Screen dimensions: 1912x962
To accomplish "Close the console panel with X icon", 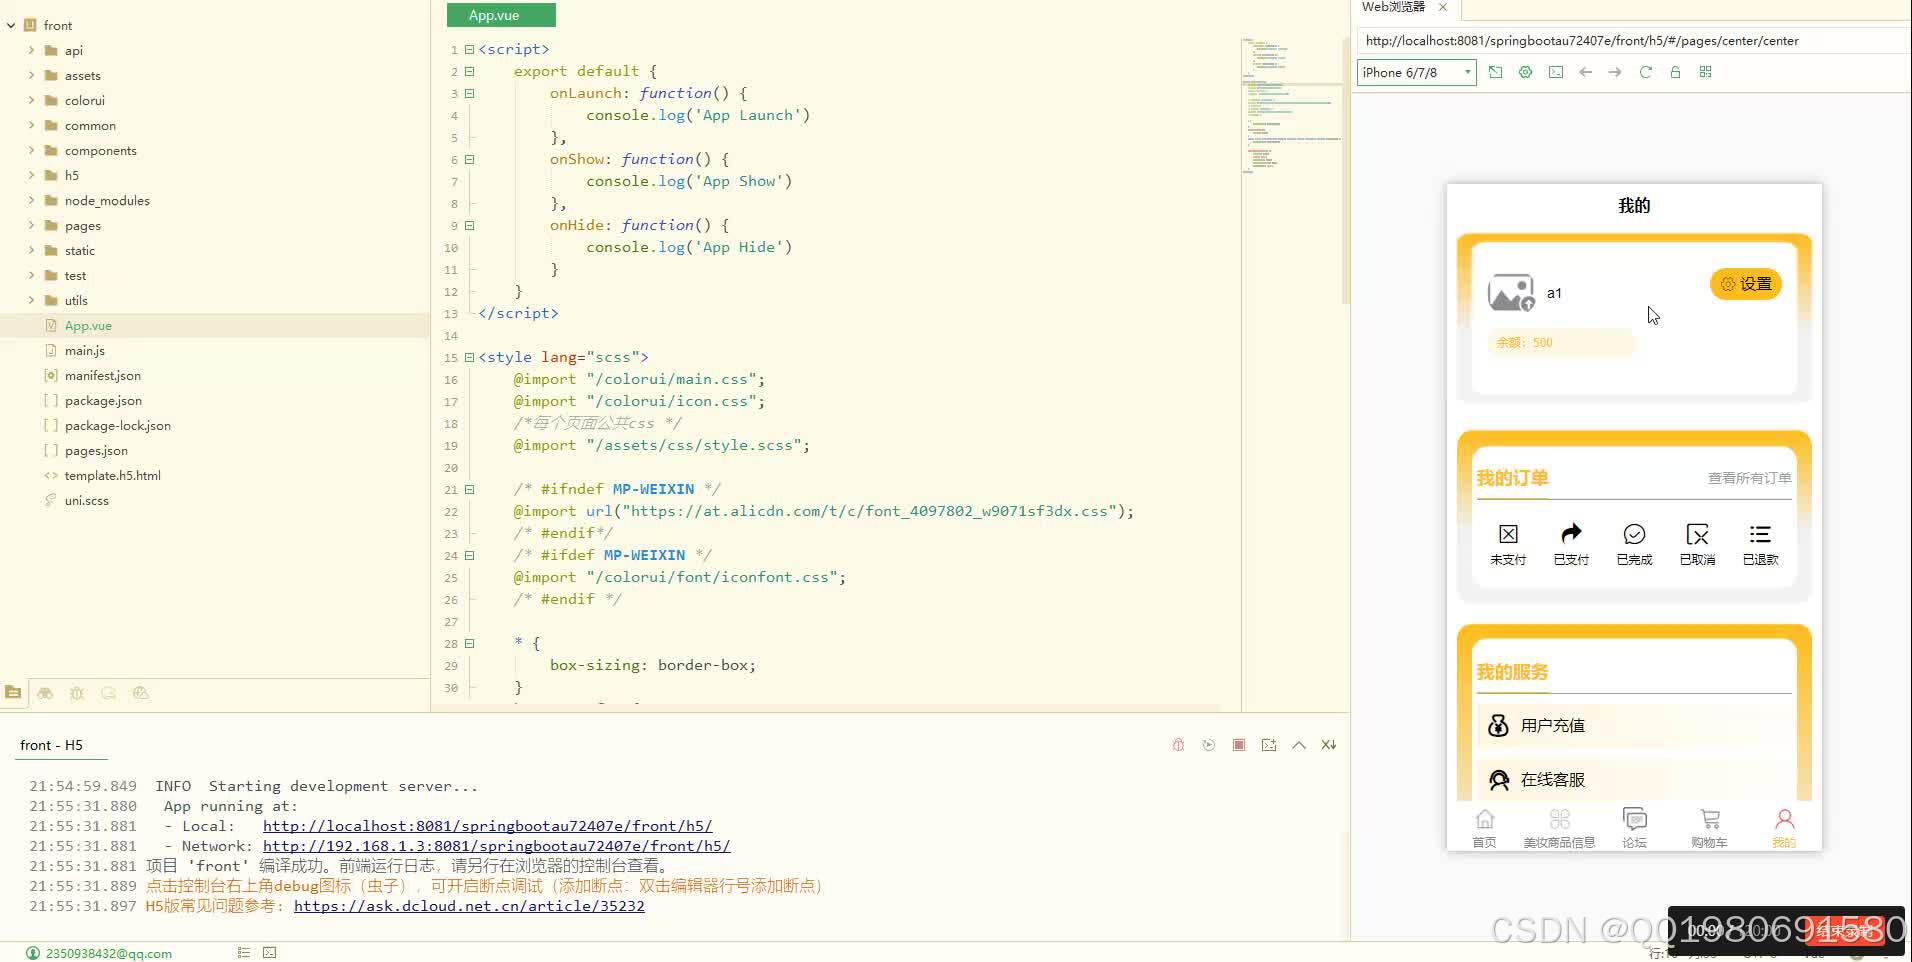I will click(x=1328, y=745).
